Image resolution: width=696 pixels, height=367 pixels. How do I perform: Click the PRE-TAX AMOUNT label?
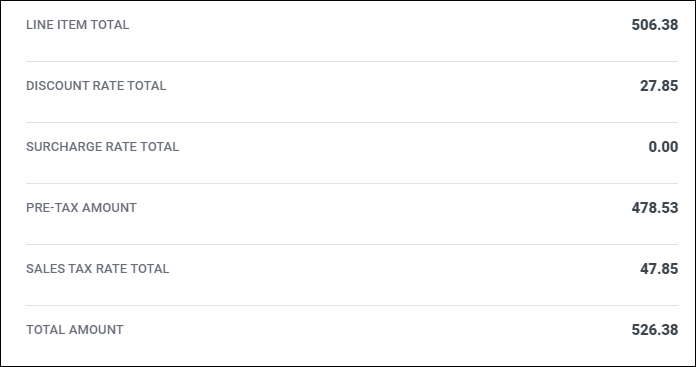tap(81, 208)
